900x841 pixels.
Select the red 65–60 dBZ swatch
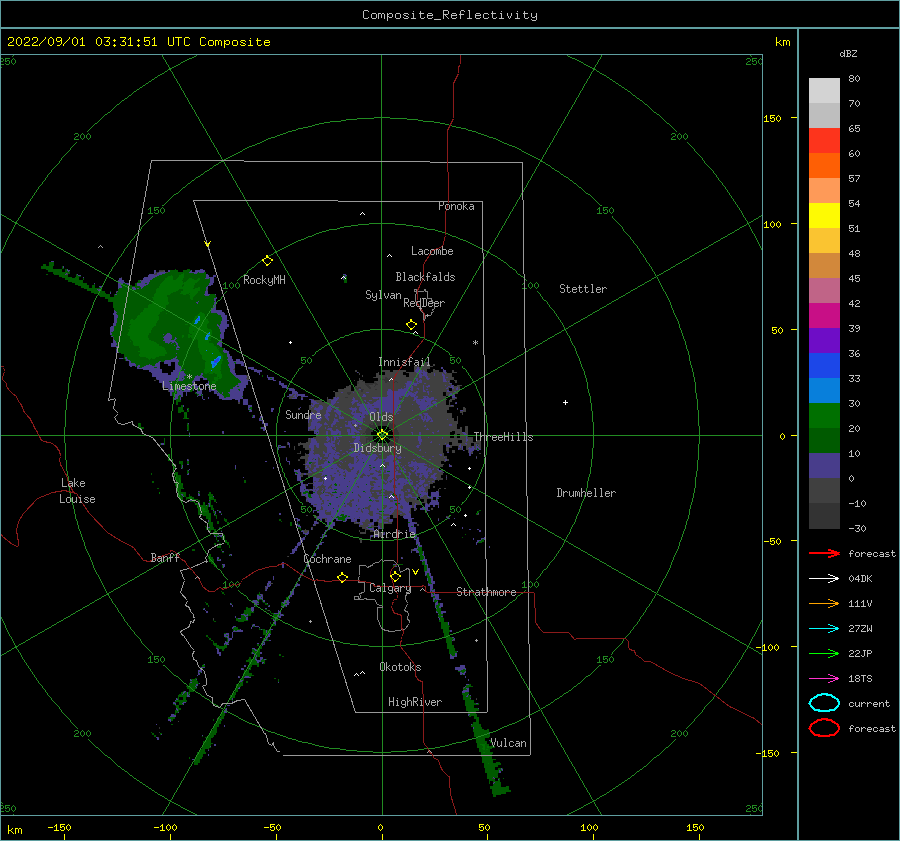pyautogui.click(x=824, y=141)
